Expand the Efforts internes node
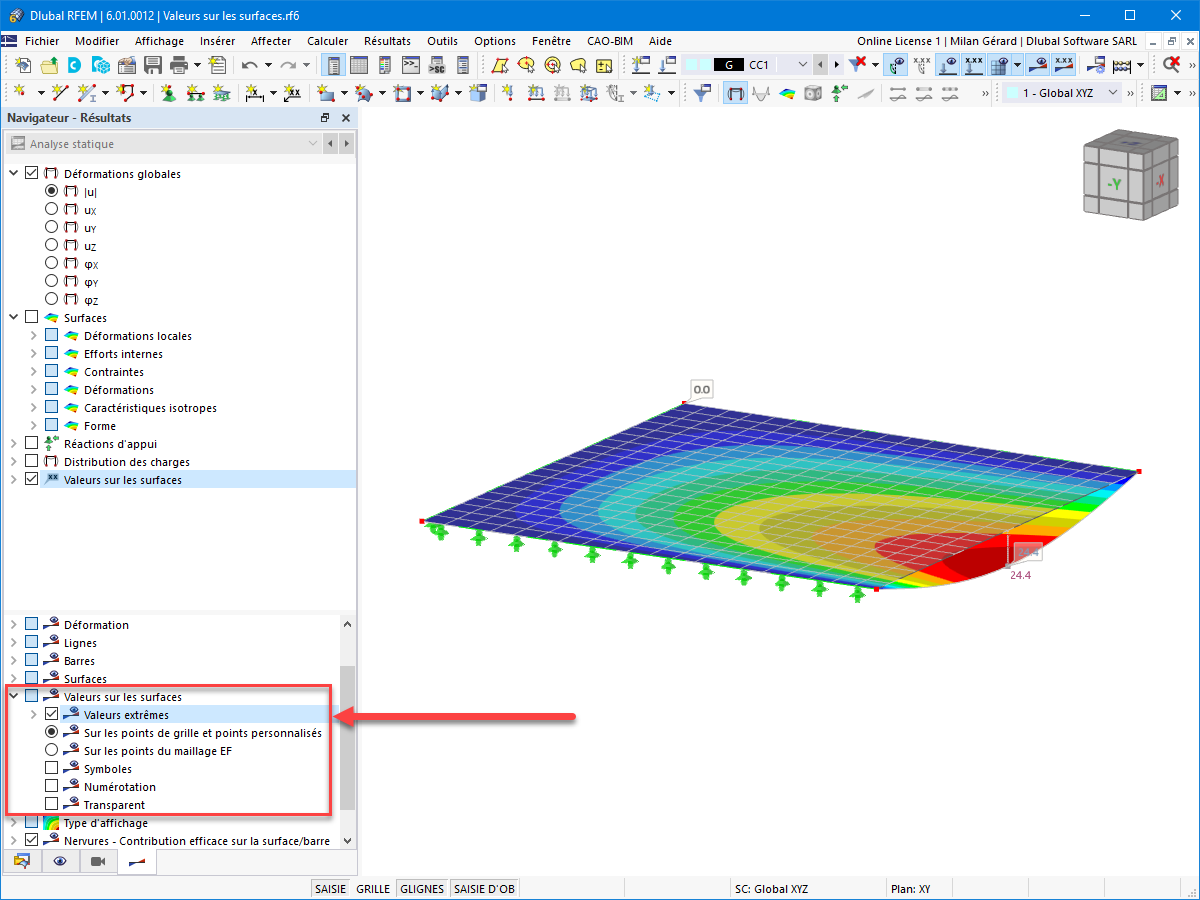Image resolution: width=1200 pixels, height=900 pixels. [33, 354]
